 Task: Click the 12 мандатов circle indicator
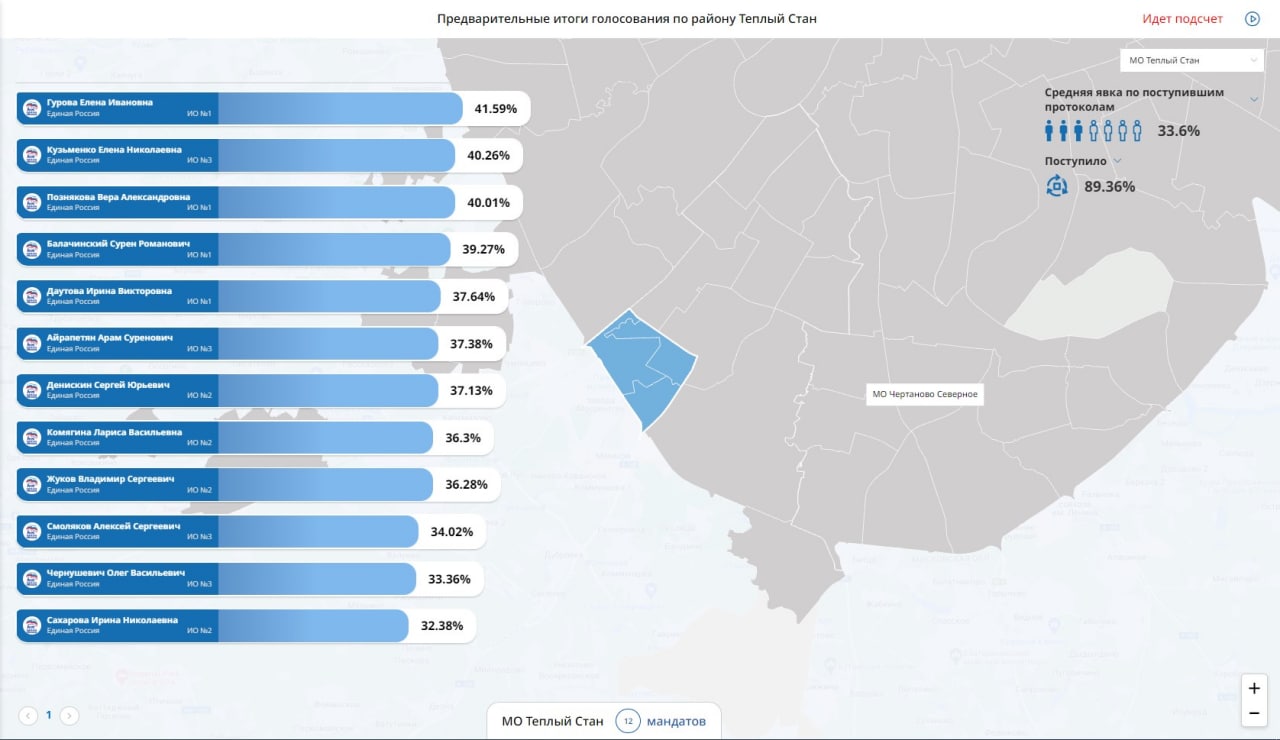(628, 721)
